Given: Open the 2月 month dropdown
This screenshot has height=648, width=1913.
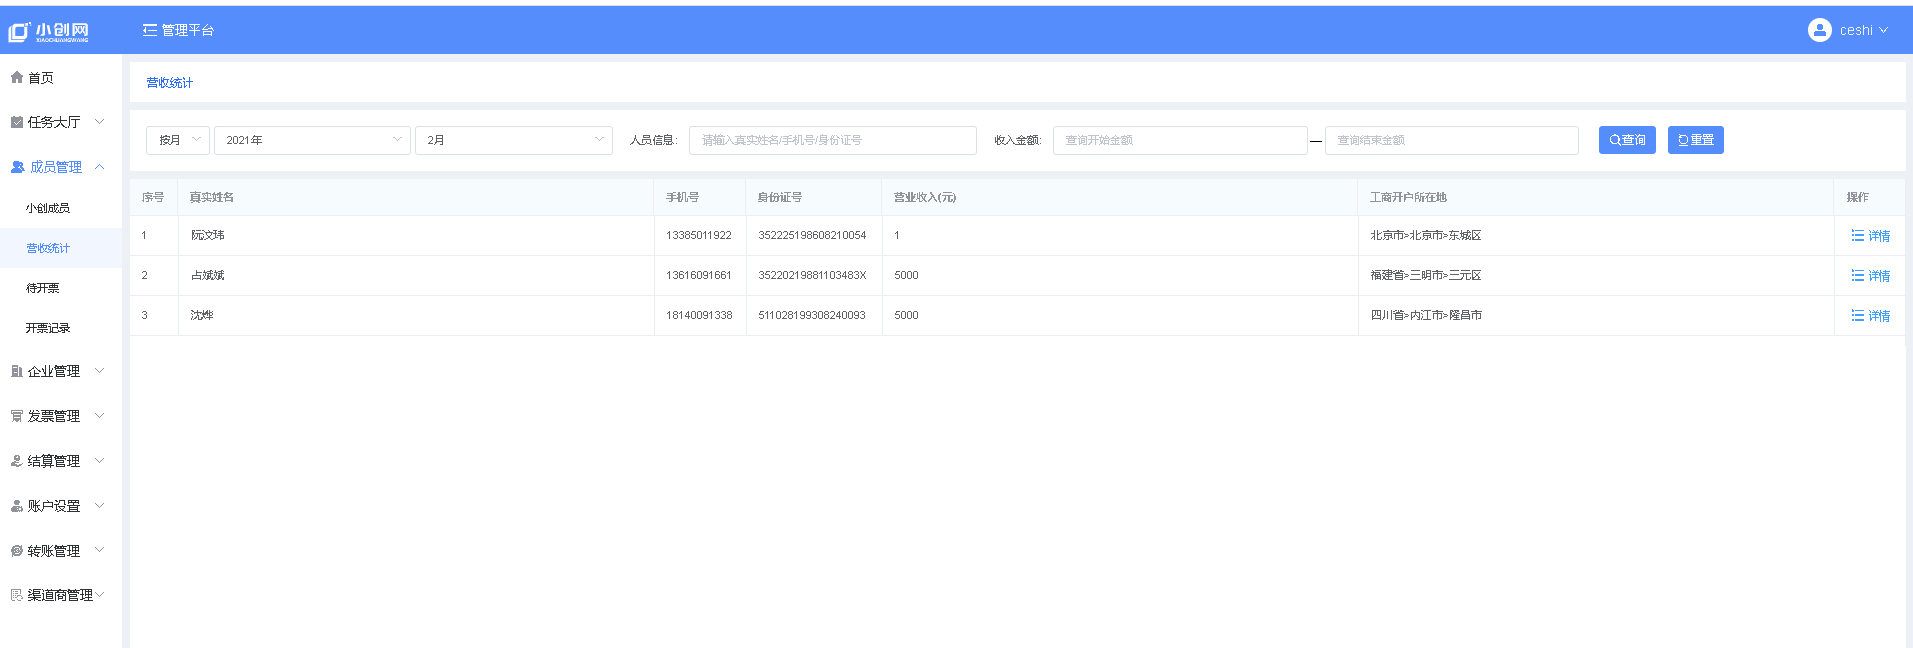Looking at the screenshot, I should coord(513,140).
